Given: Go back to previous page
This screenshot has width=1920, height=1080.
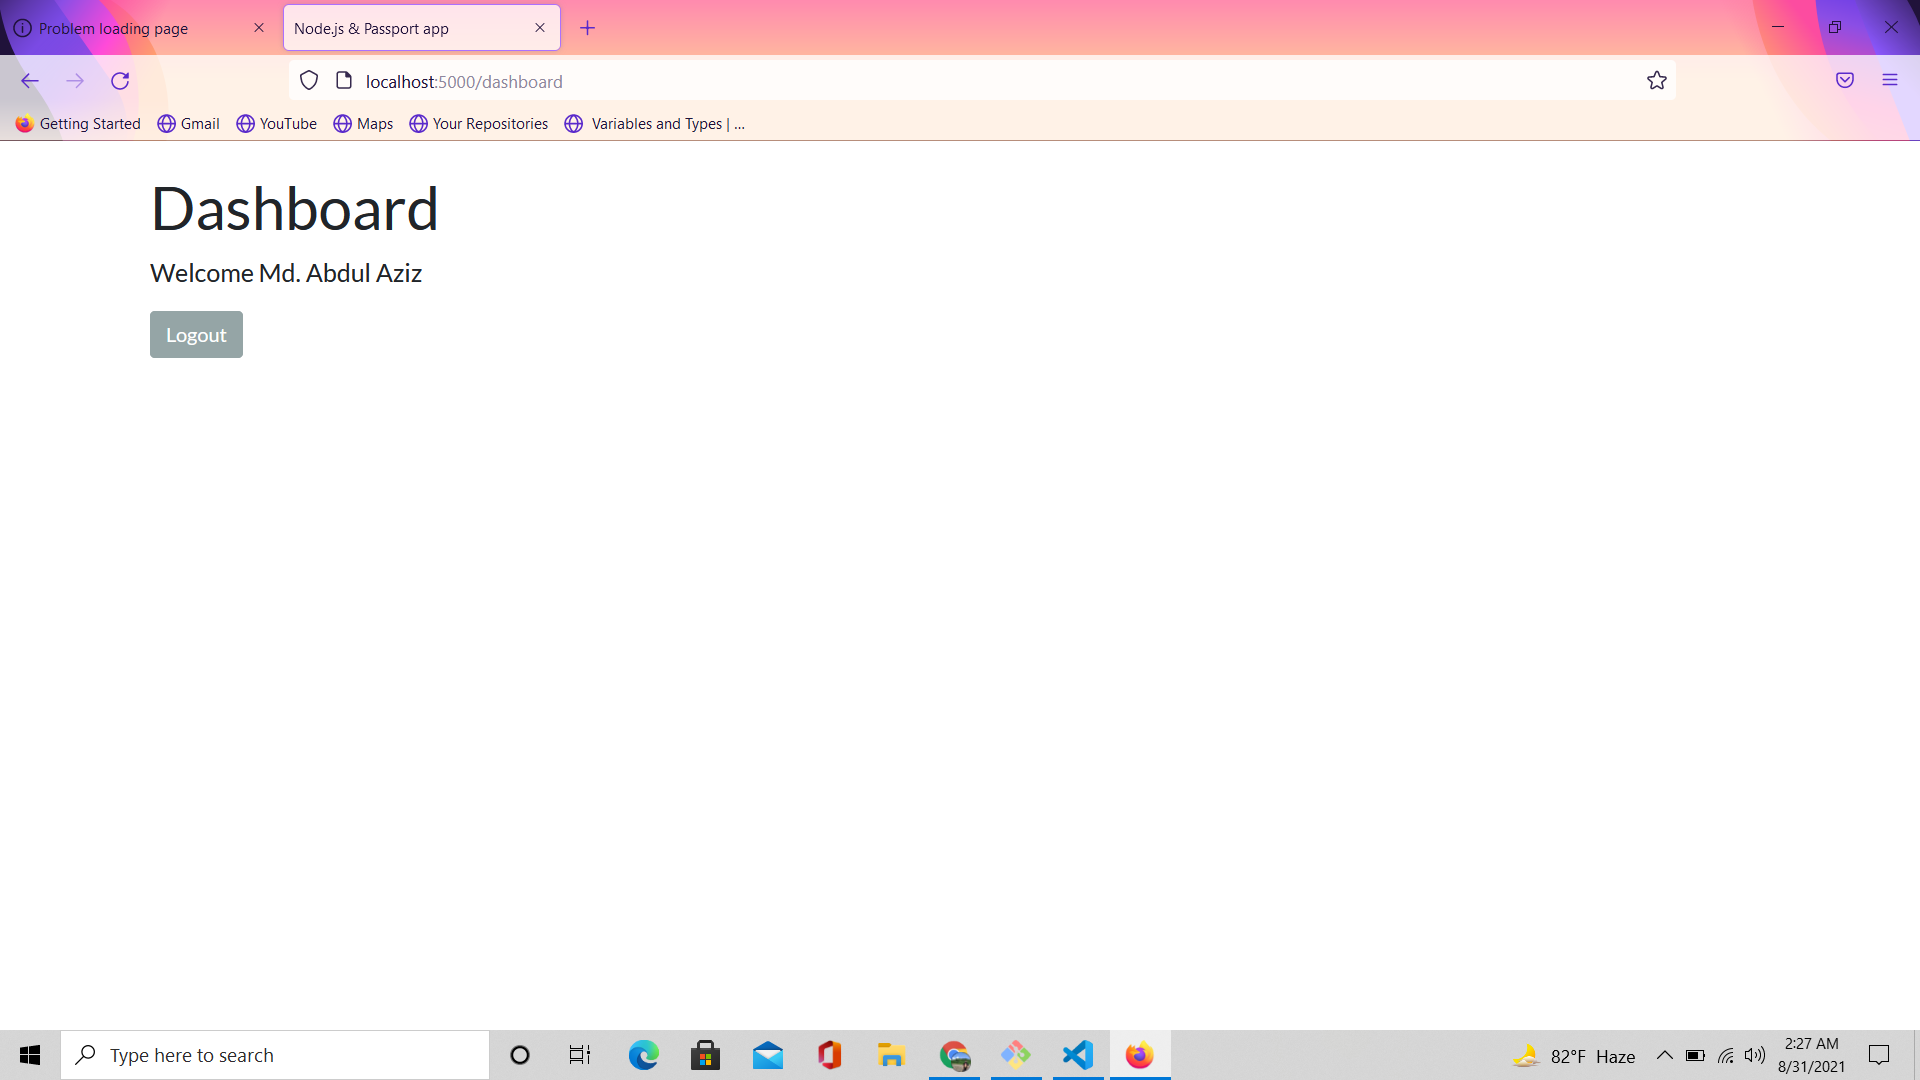Looking at the screenshot, I should click(x=30, y=81).
